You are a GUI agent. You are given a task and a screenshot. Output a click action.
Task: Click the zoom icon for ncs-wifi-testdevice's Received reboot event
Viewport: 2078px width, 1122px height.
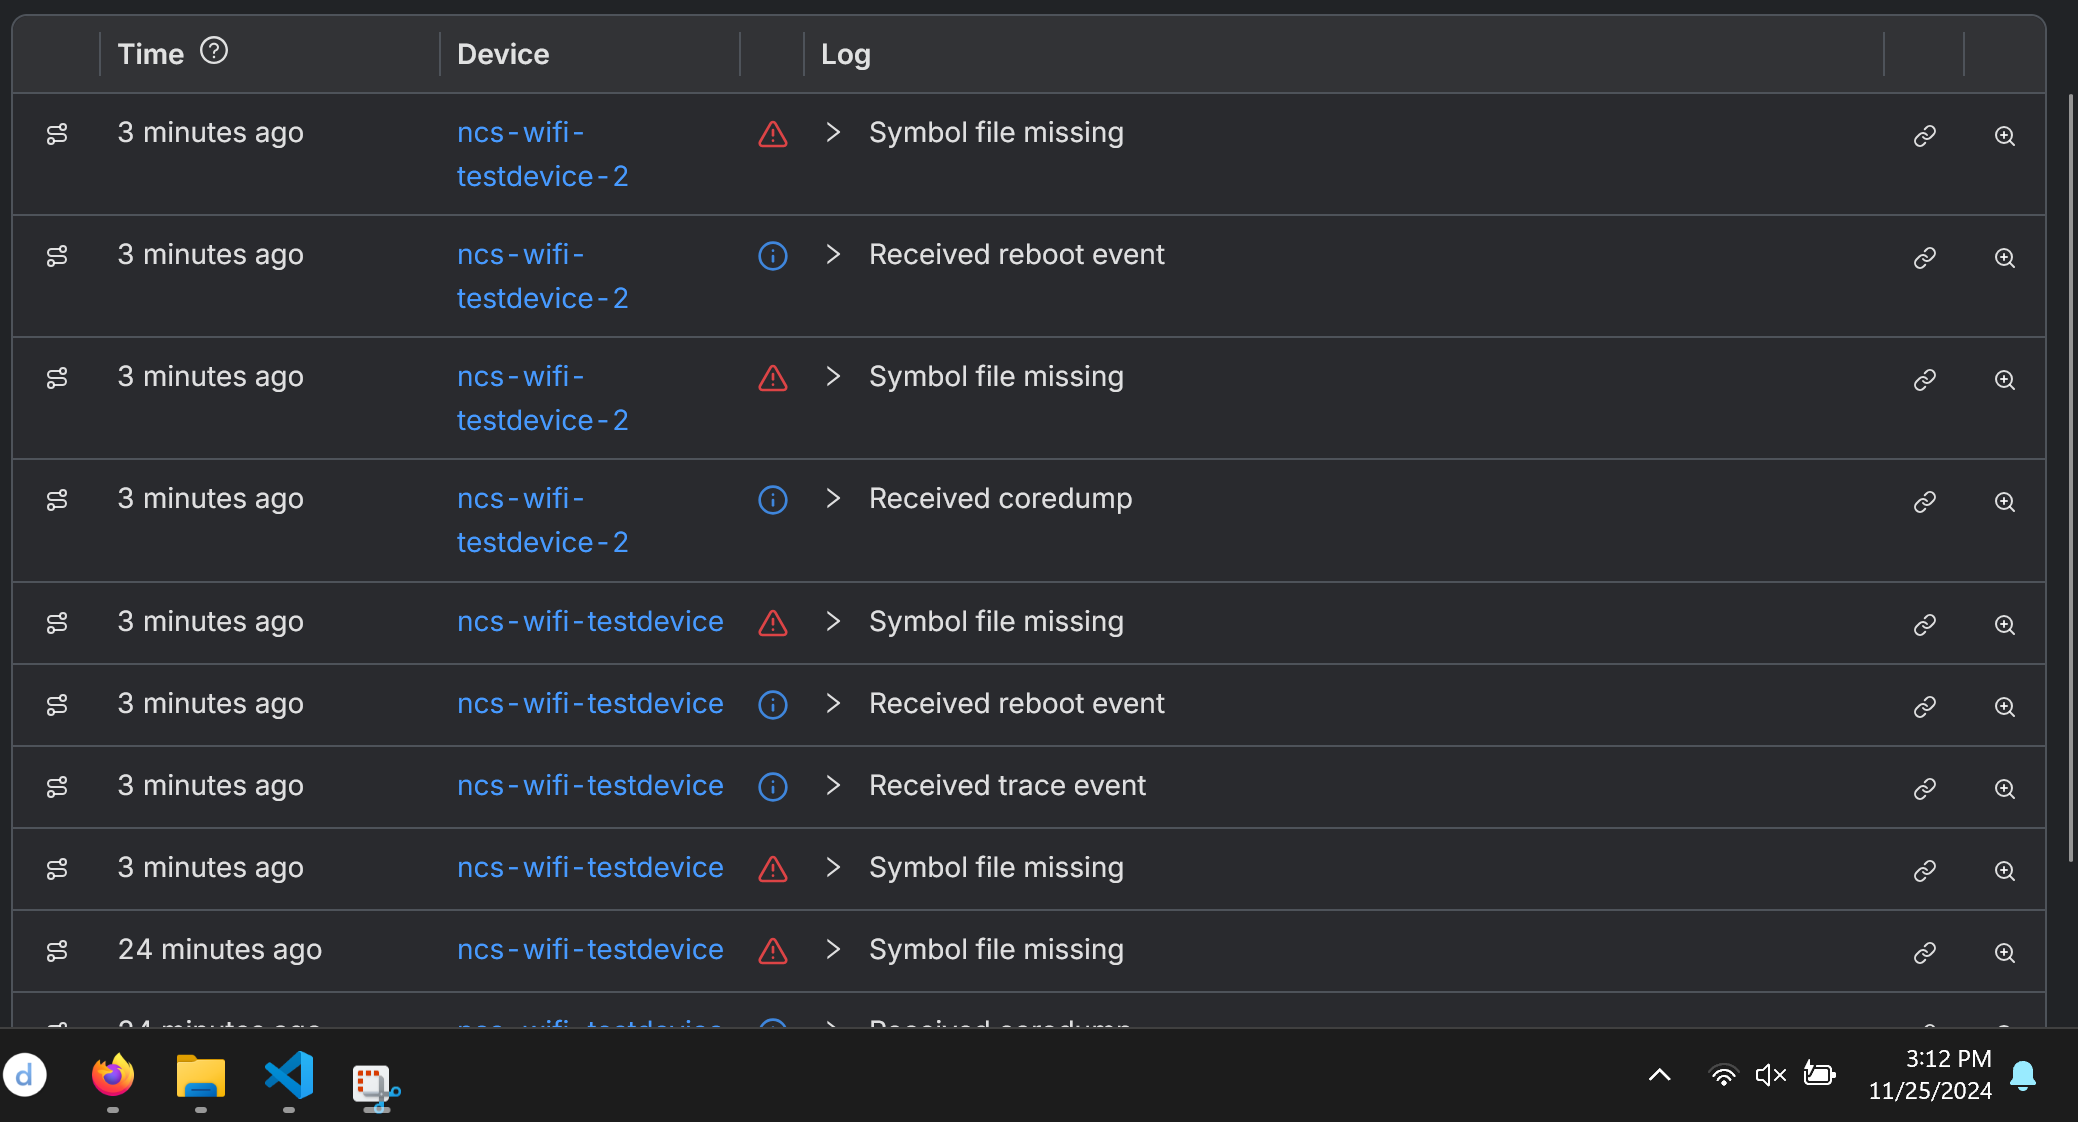(x=2005, y=707)
